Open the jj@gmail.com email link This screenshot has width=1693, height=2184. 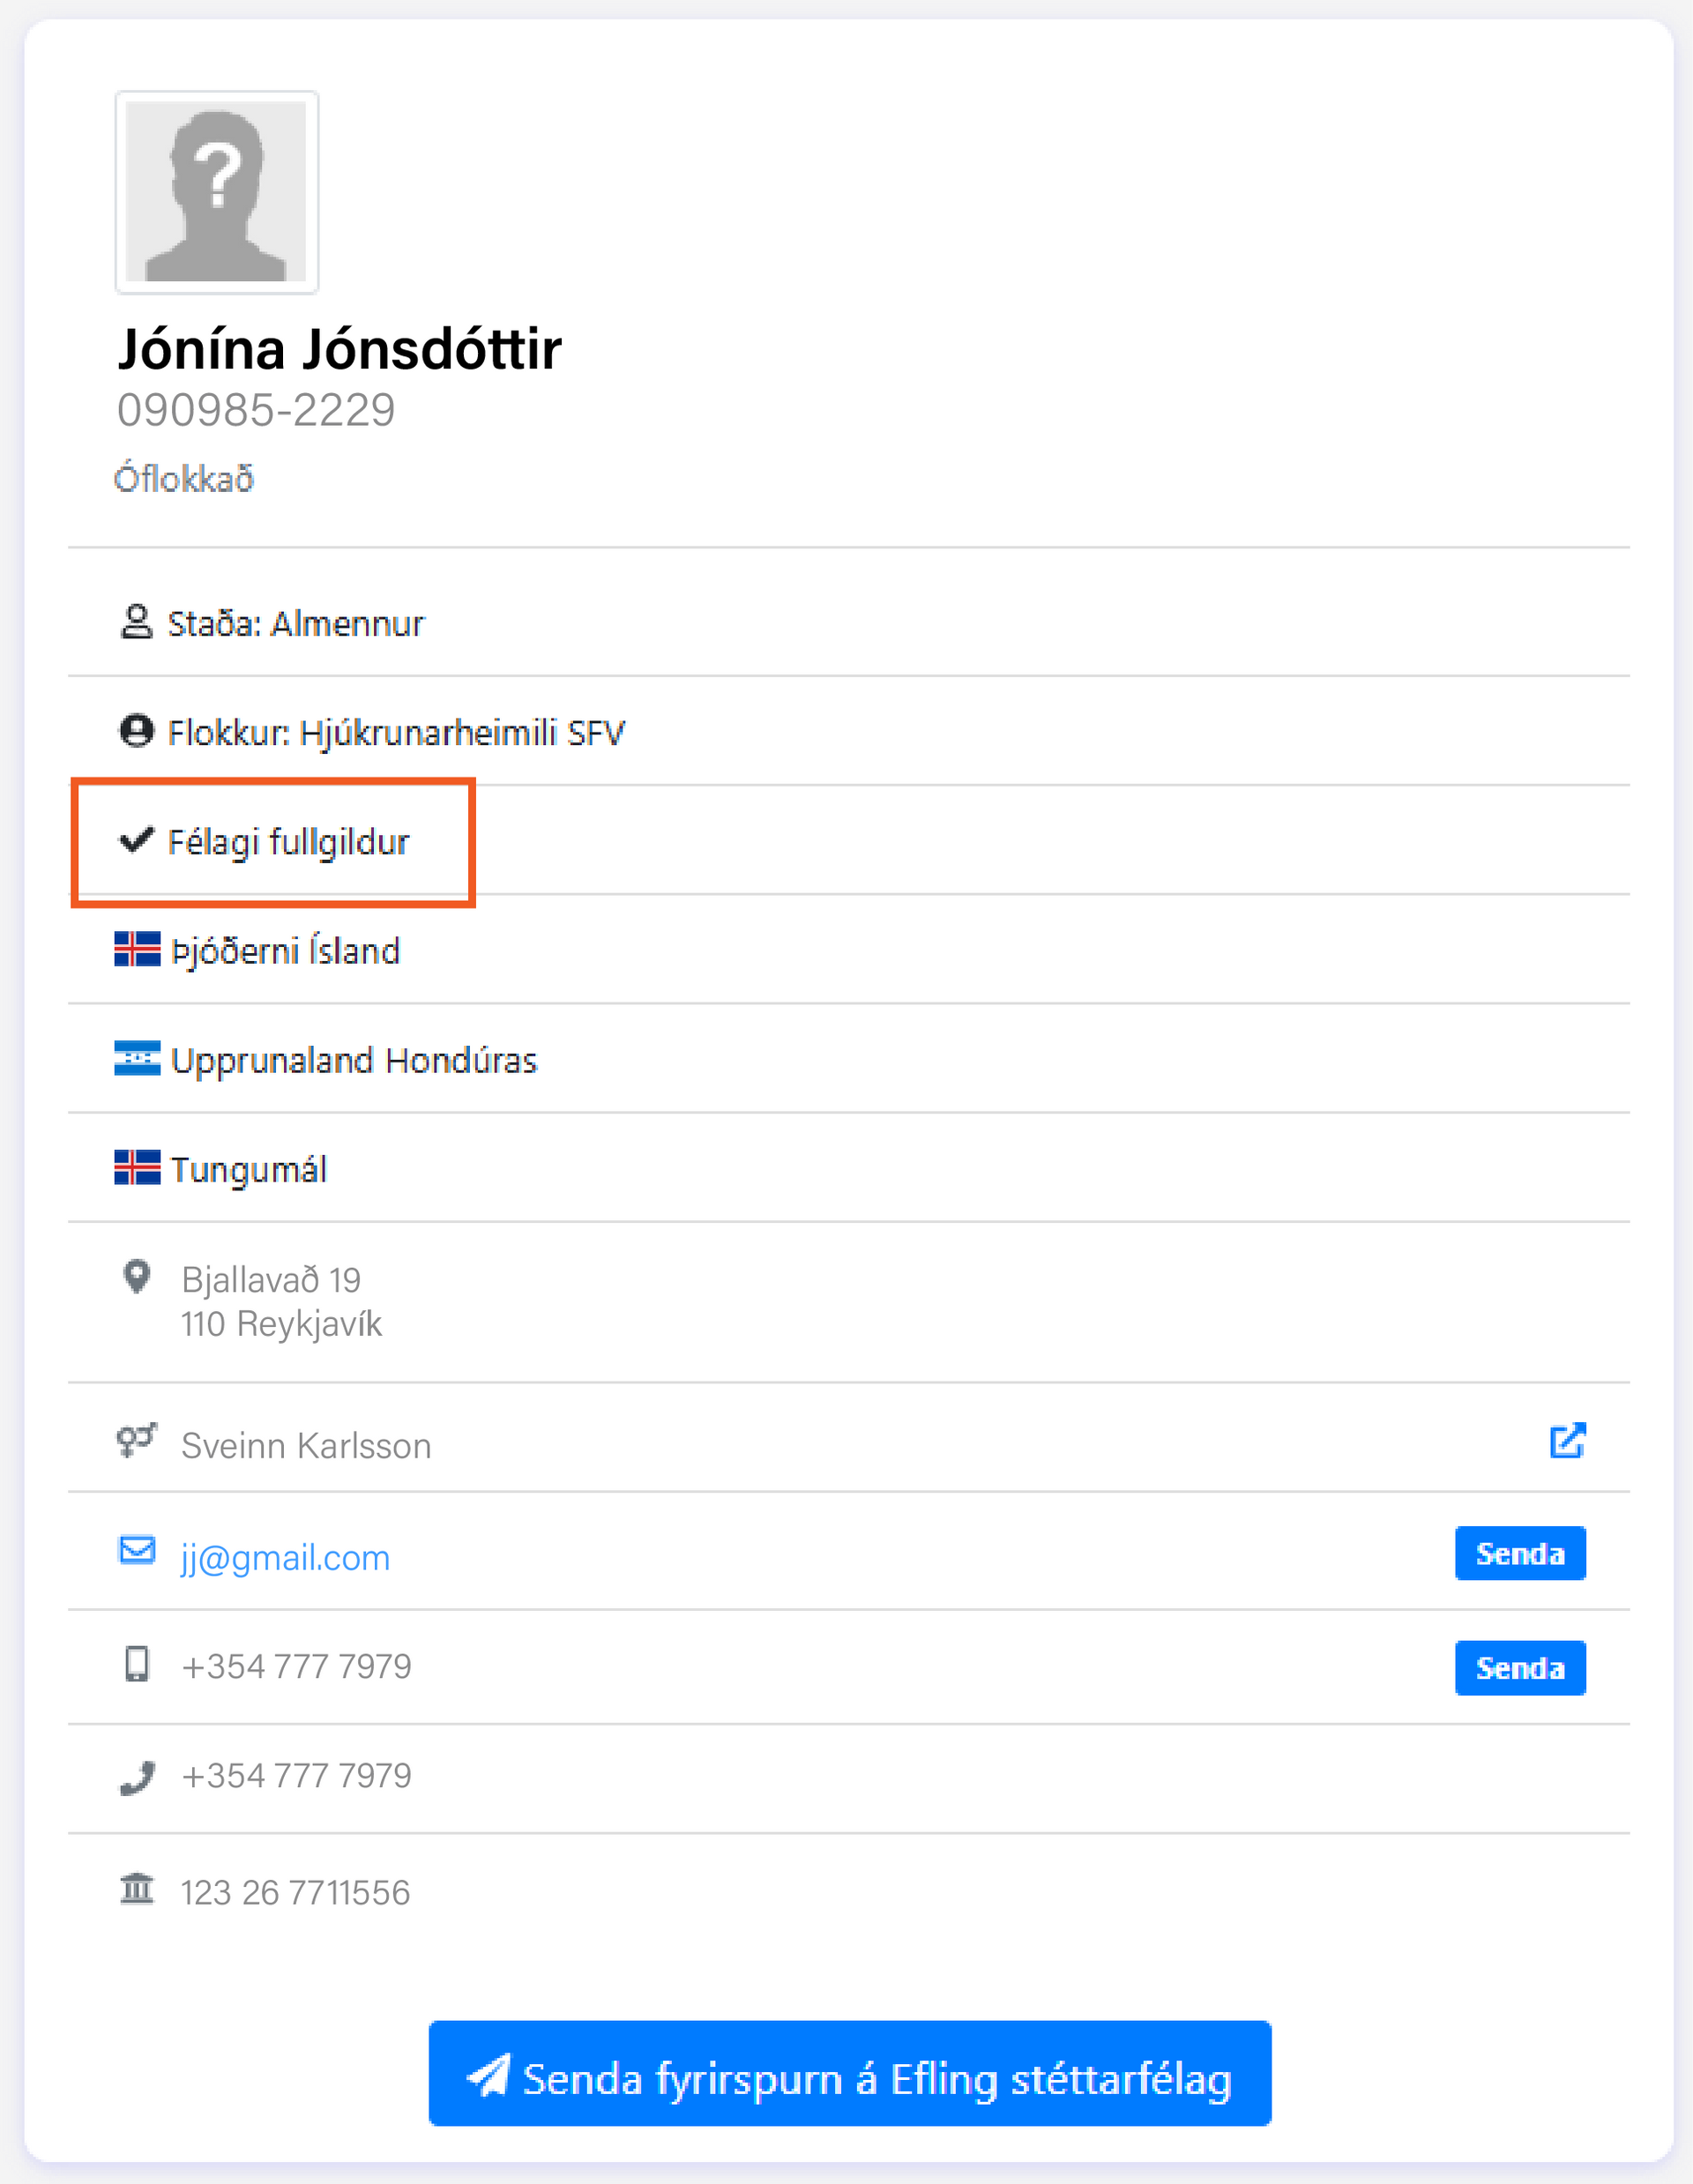[285, 1558]
